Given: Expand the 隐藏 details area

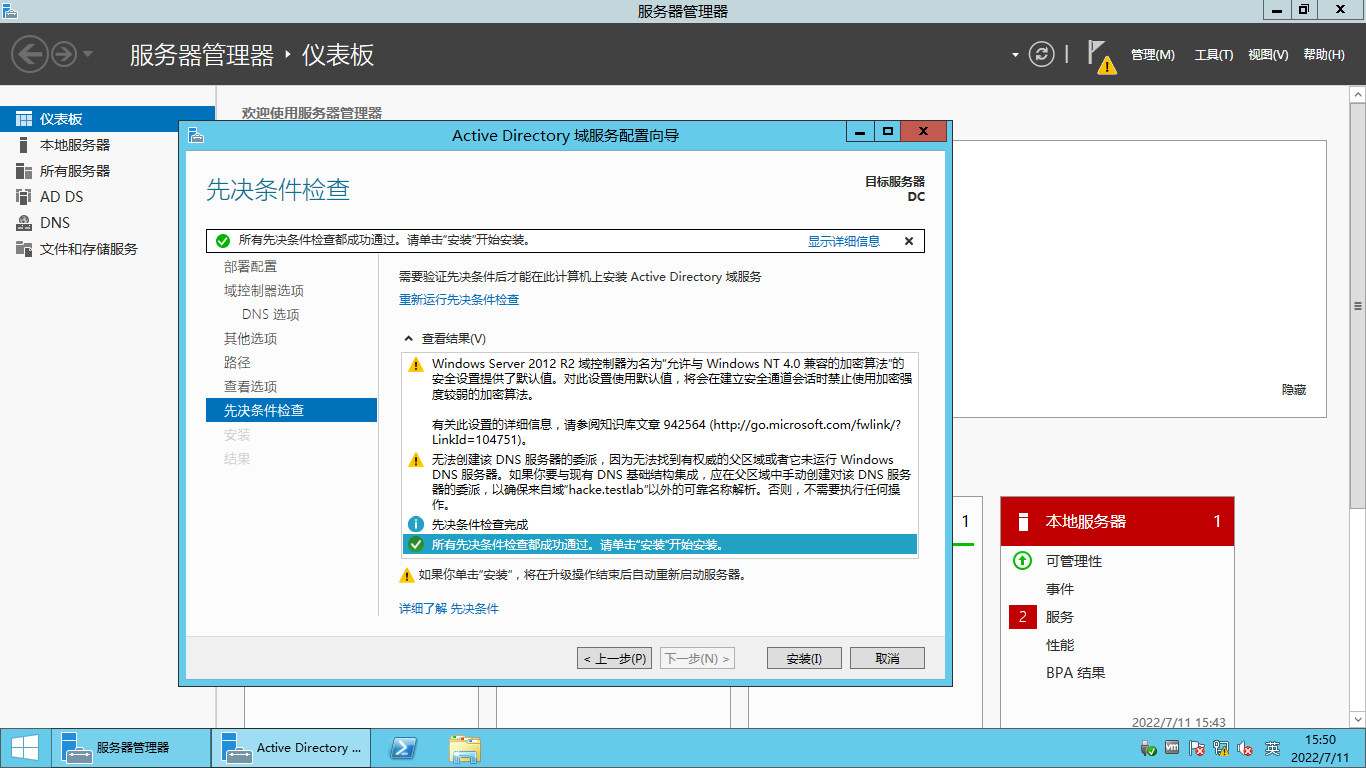Looking at the screenshot, I should 1297,389.
